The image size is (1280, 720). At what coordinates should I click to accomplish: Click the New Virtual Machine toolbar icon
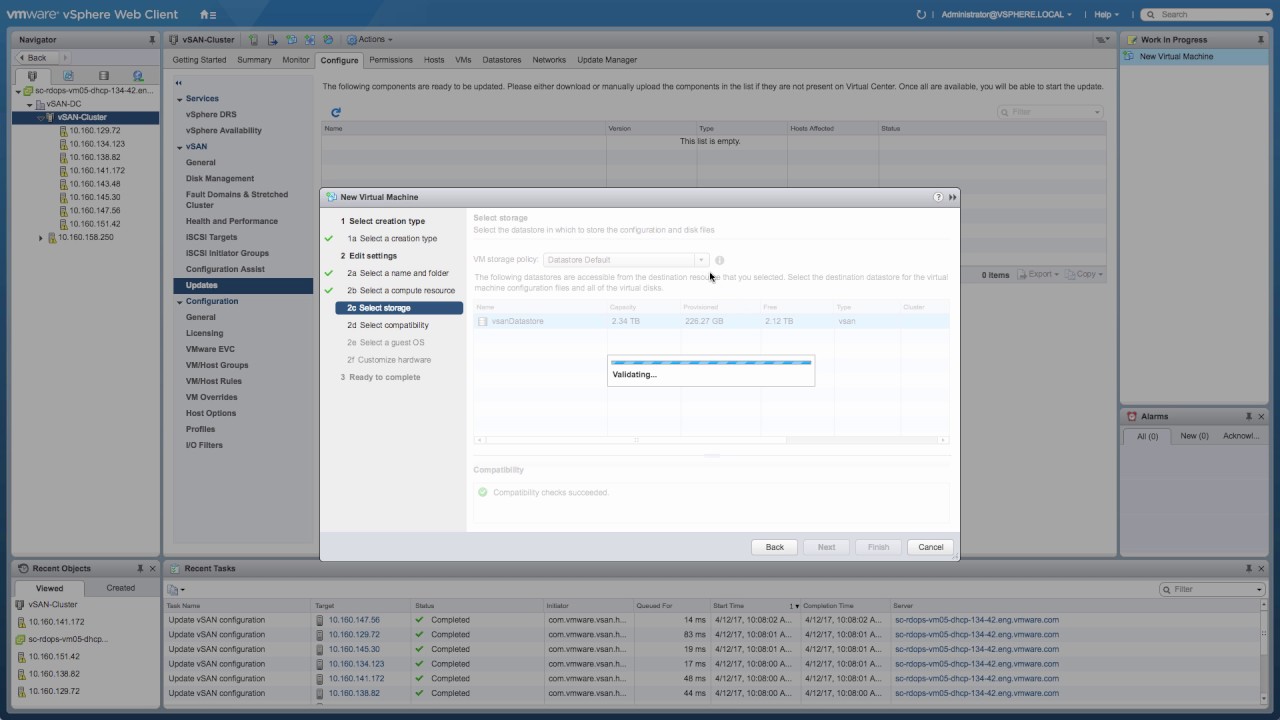coord(291,40)
